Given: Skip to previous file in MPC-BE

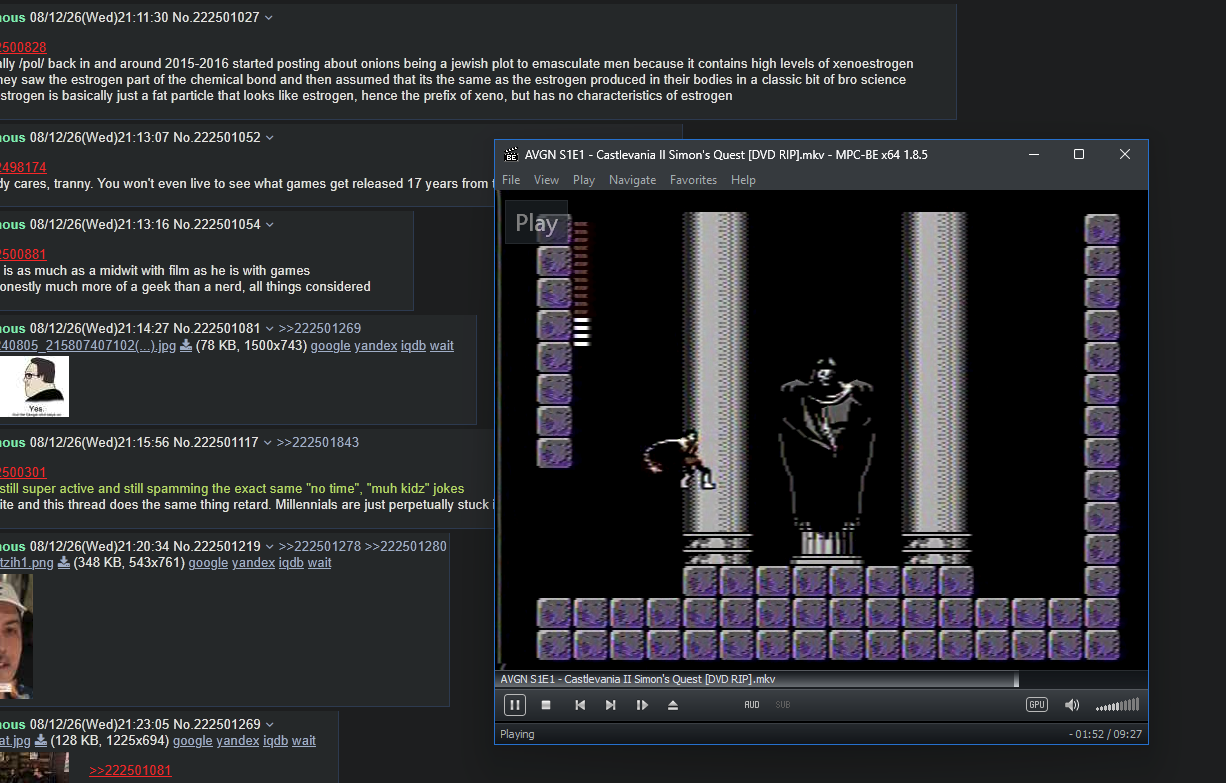Looking at the screenshot, I should (580, 705).
